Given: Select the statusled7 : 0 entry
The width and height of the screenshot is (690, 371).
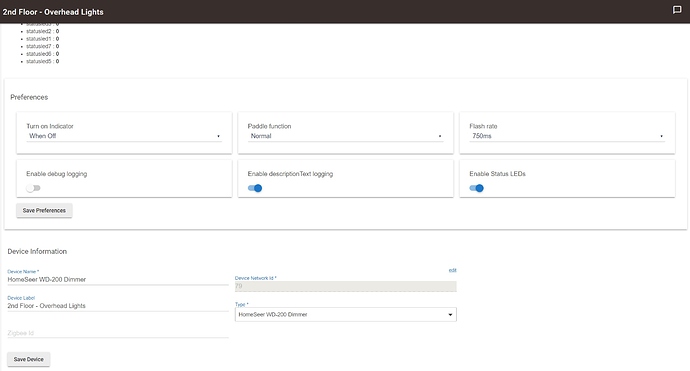Looking at the screenshot, I should 42,46.
